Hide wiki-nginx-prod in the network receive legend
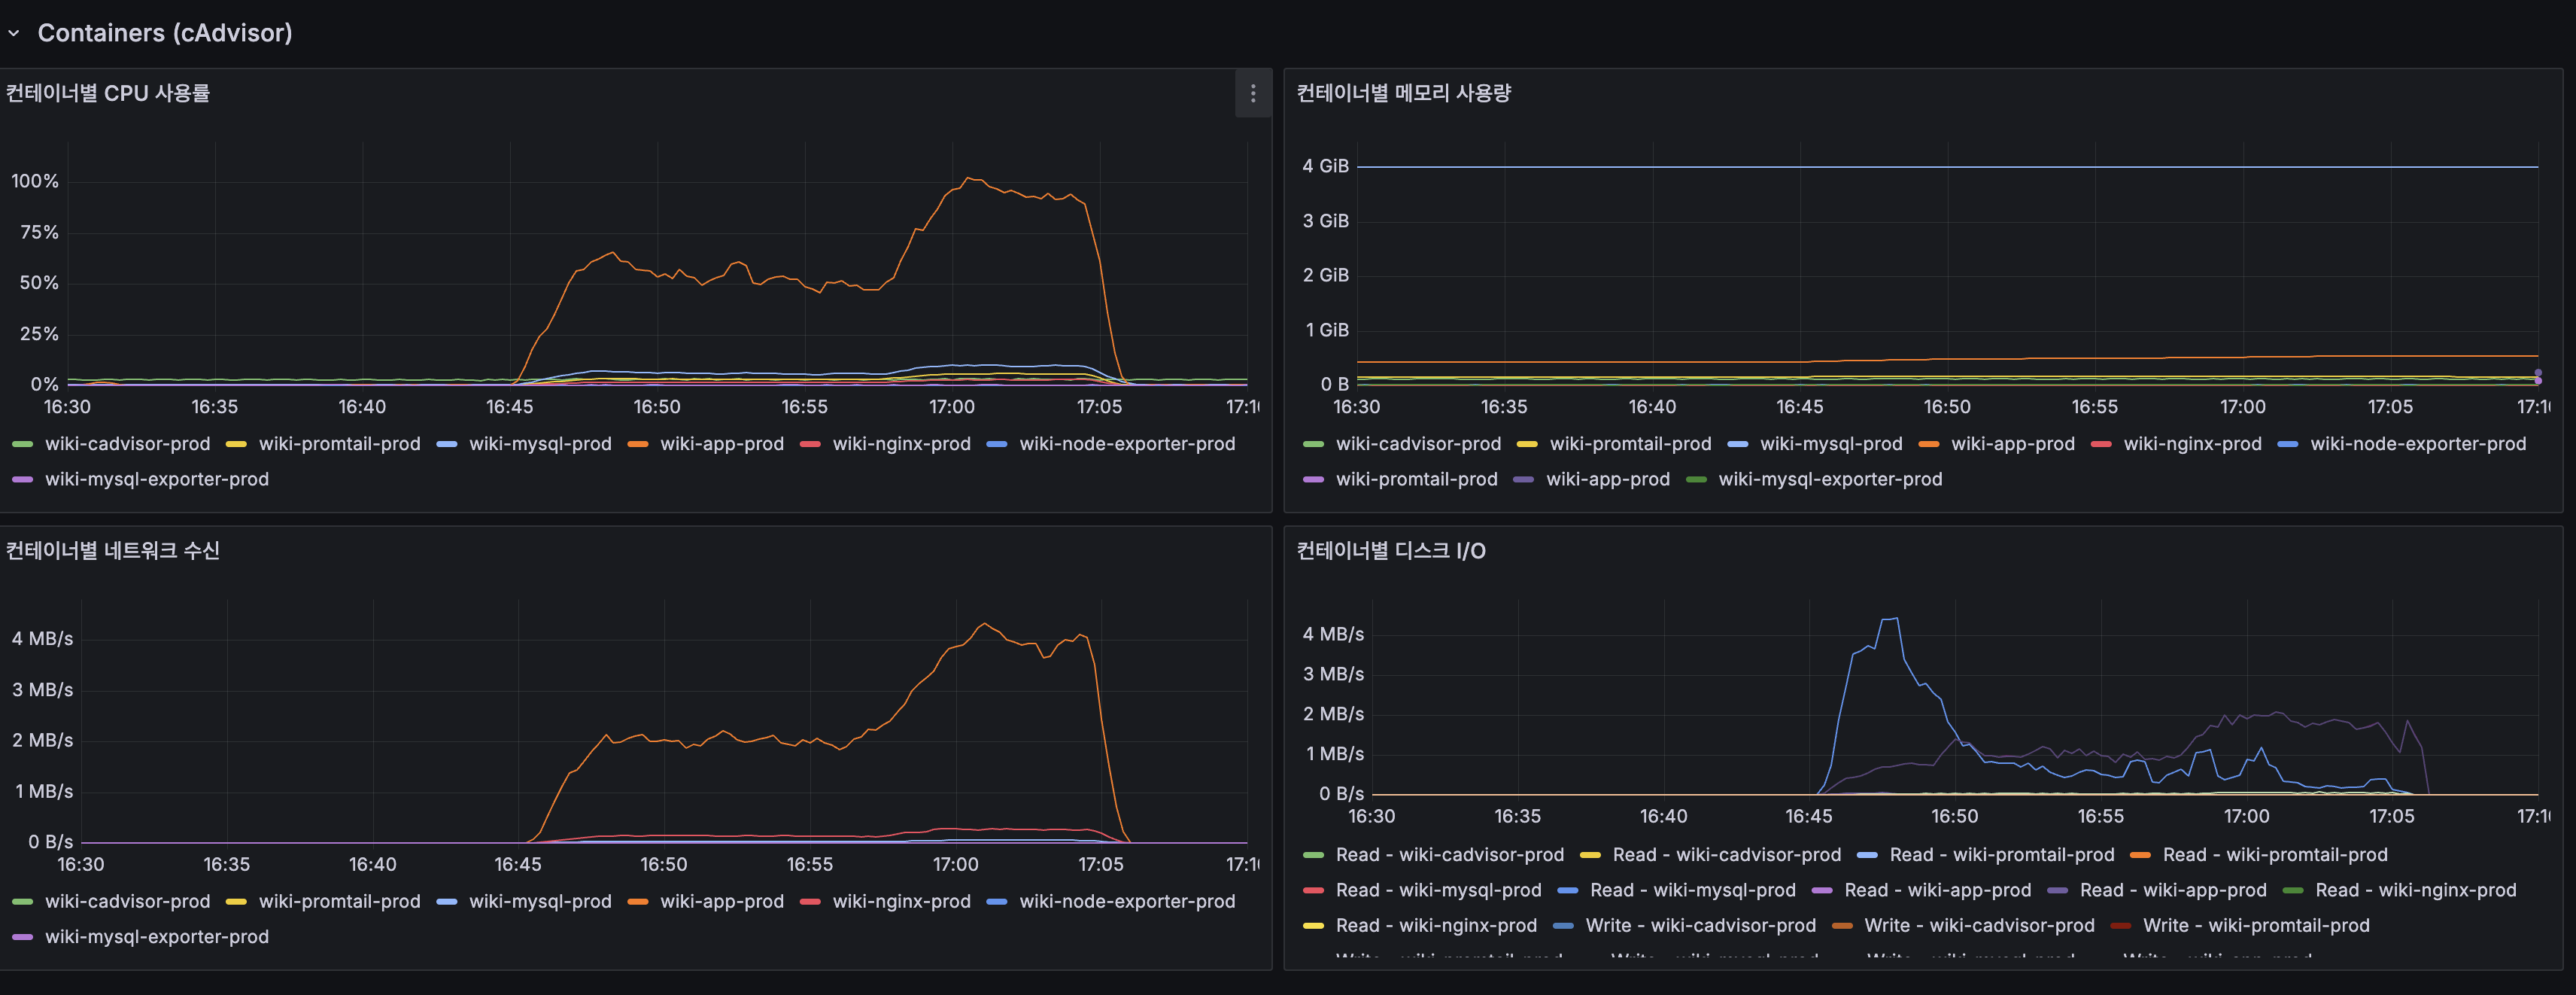This screenshot has width=2576, height=995. click(x=901, y=901)
